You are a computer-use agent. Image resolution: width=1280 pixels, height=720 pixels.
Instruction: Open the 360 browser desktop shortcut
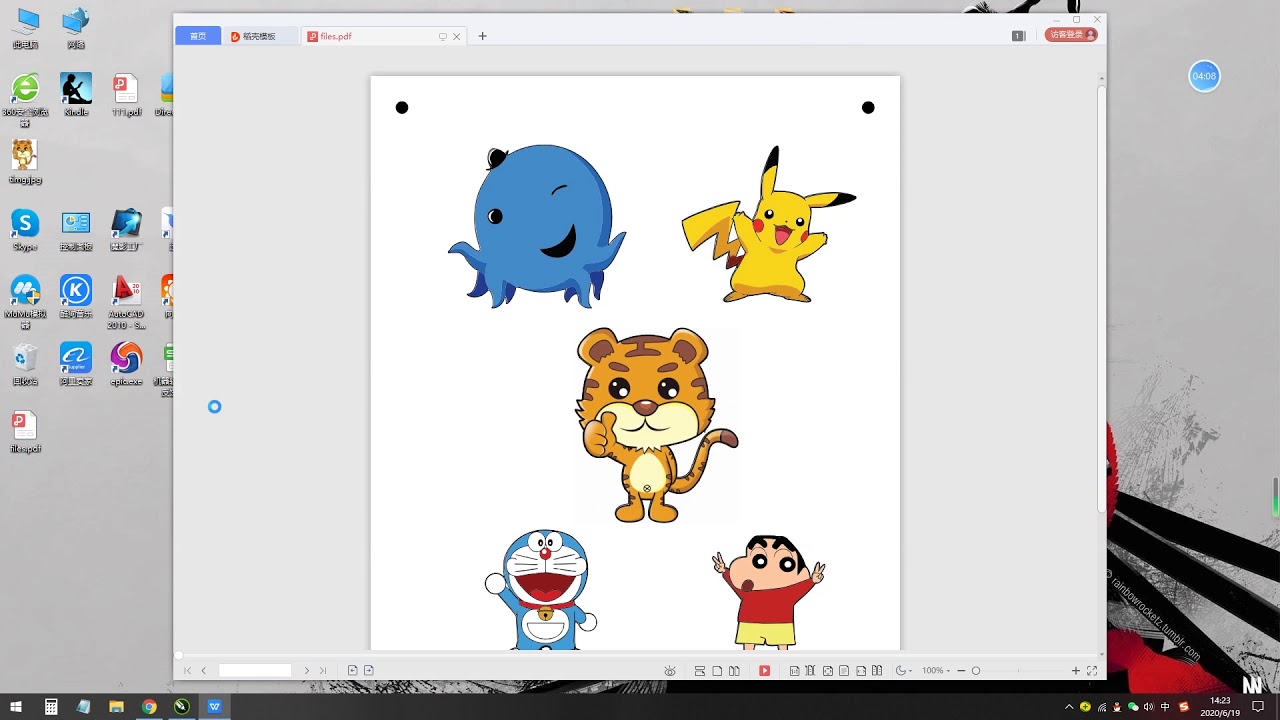(25, 100)
